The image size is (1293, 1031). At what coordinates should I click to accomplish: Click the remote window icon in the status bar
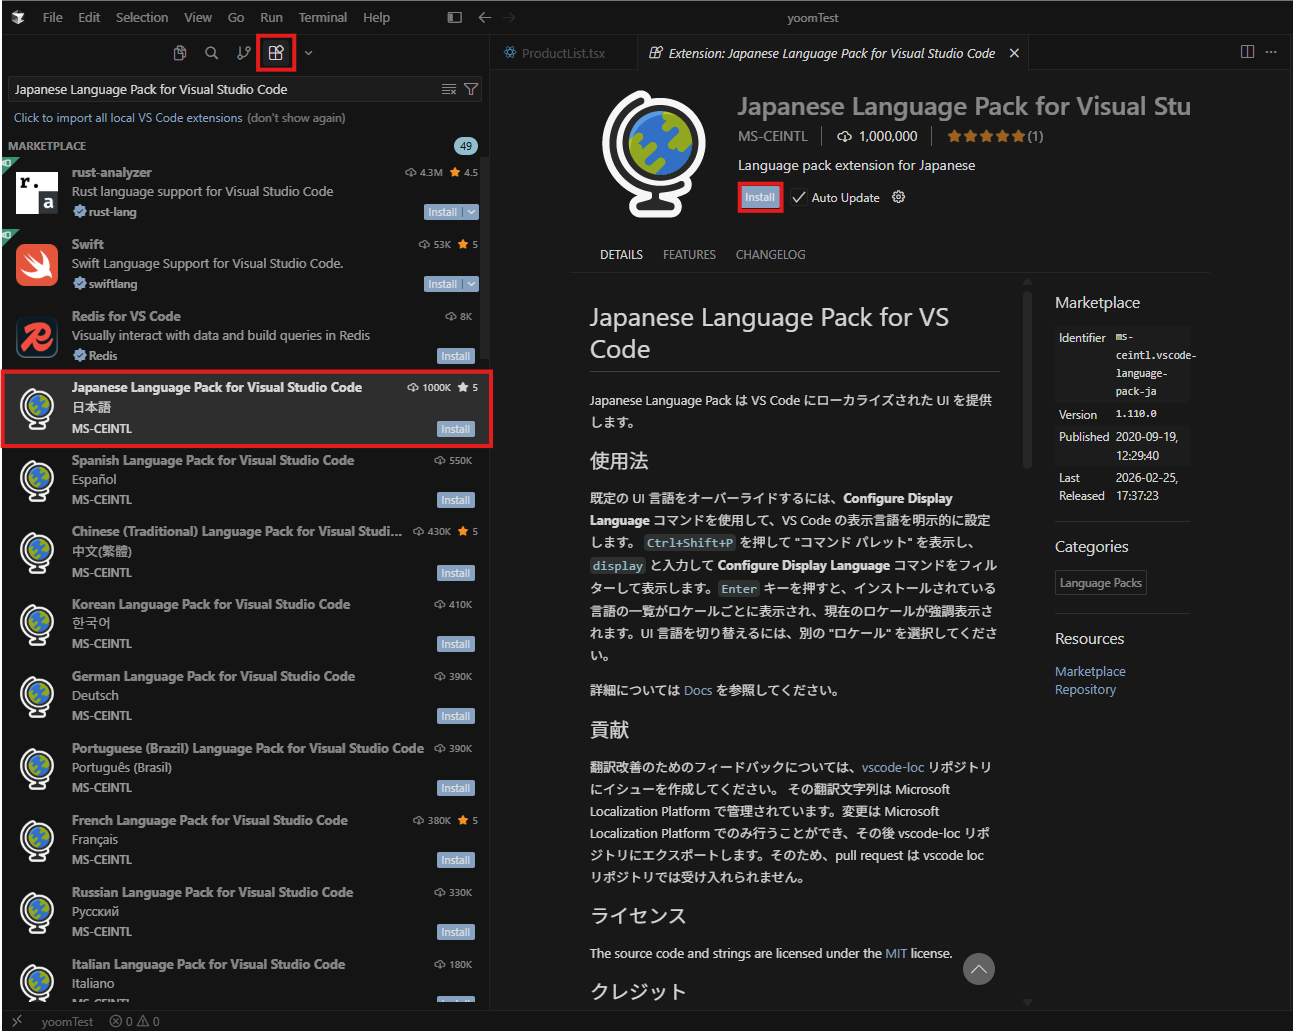[x=17, y=1021]
